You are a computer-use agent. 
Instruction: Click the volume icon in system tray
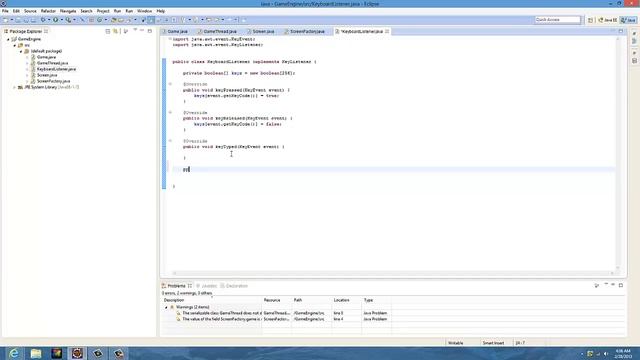[606, 354]
